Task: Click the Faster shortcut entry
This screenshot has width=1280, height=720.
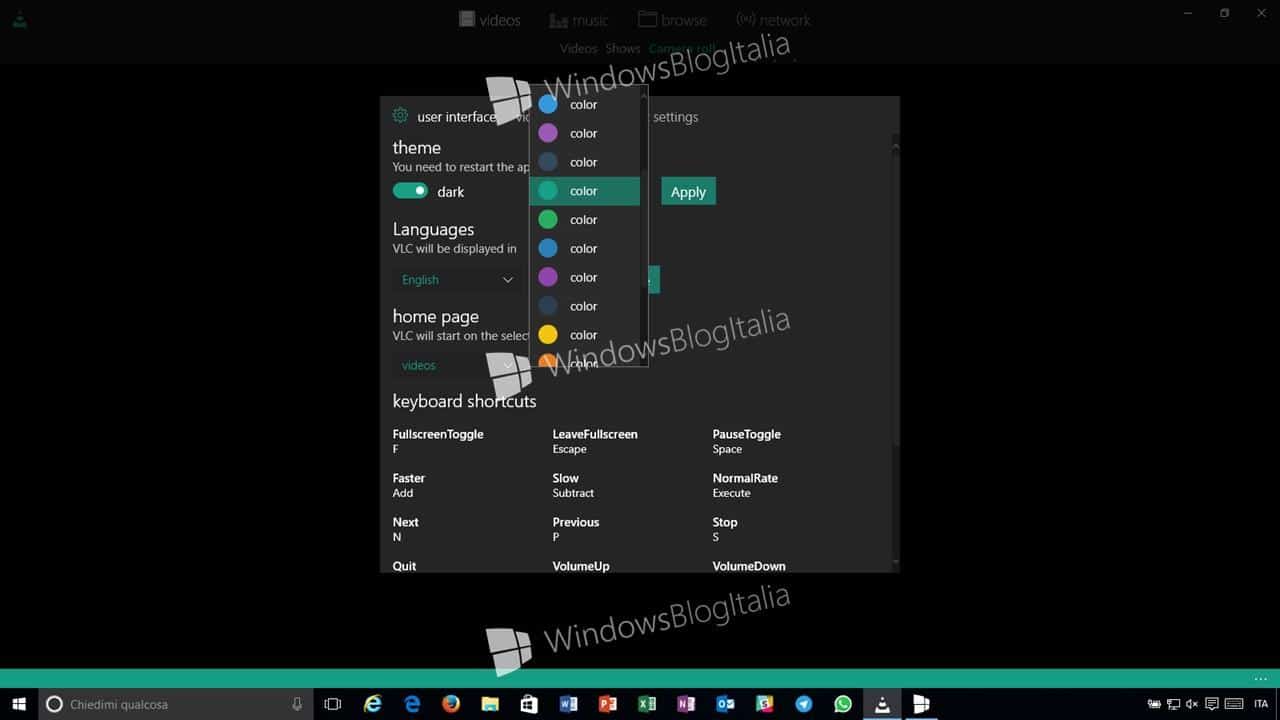Action: point(409,485)
